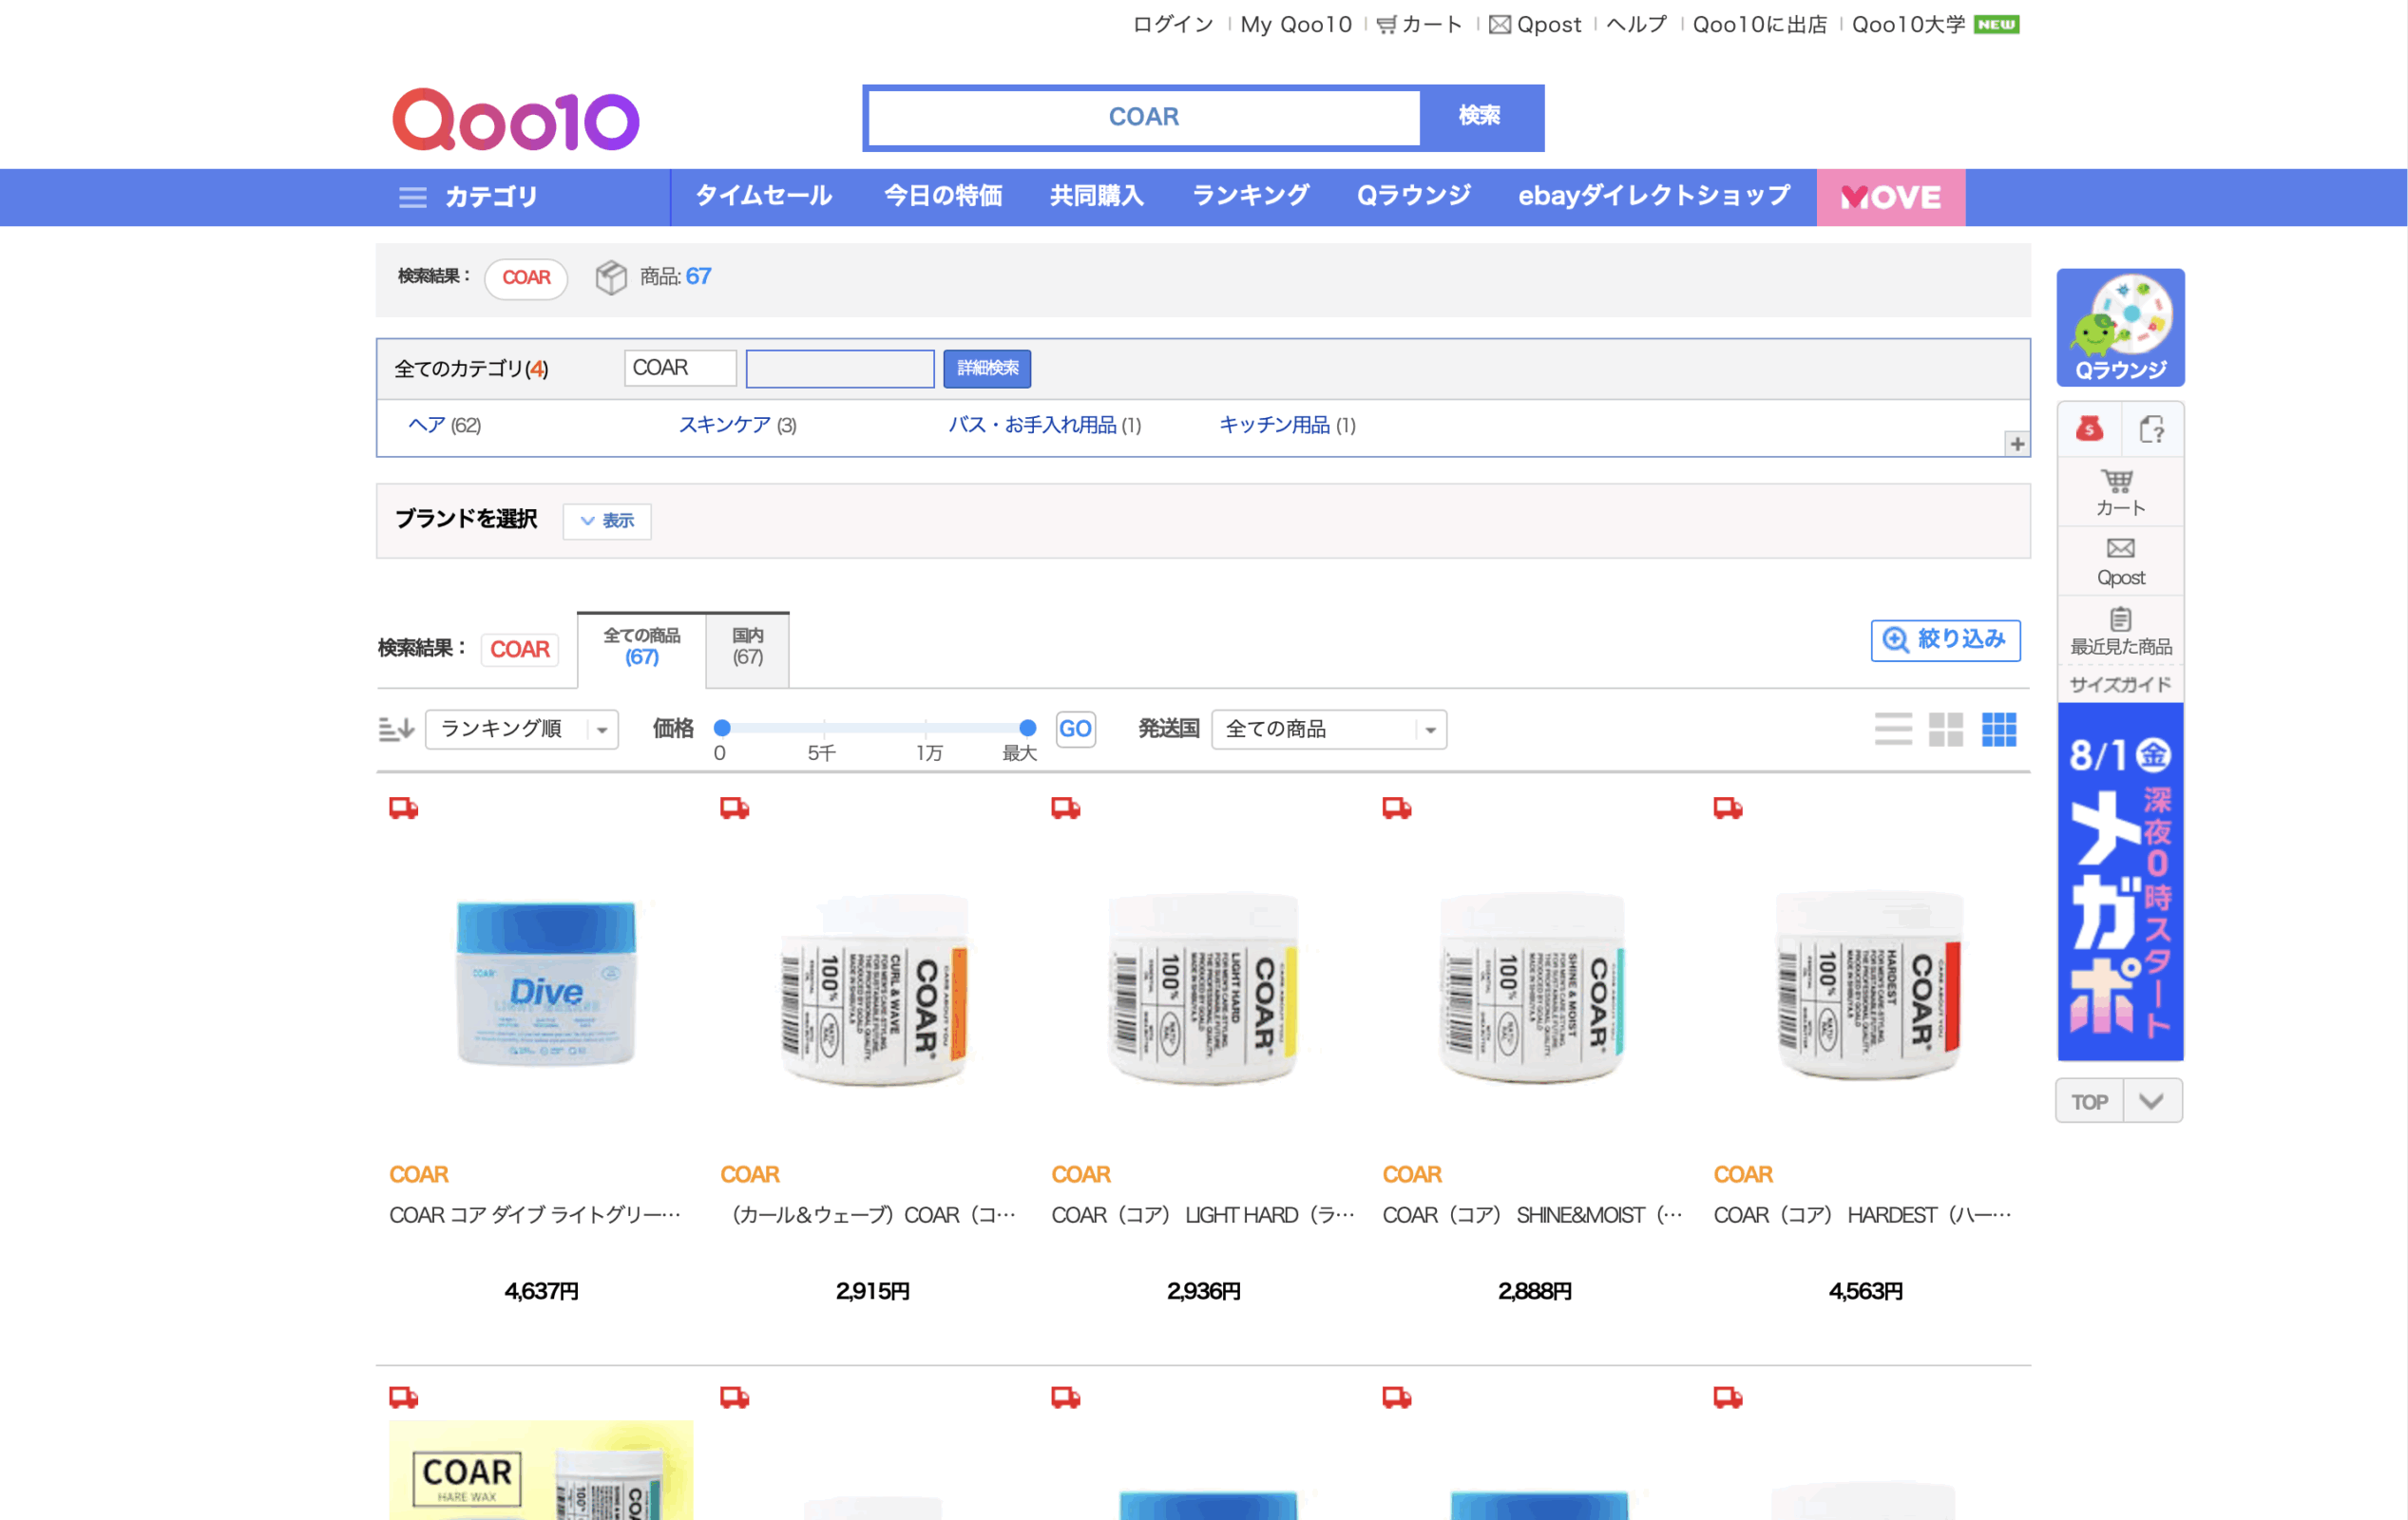Switch to two-column grid view icon

click(x=1945, y=729)
